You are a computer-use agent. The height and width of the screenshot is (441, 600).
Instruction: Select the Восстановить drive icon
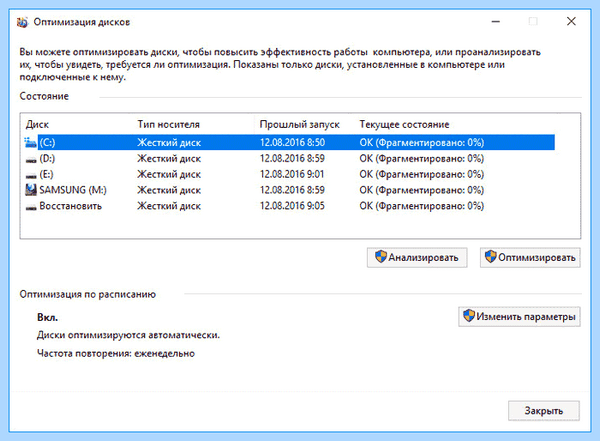(x=31, y=207)
